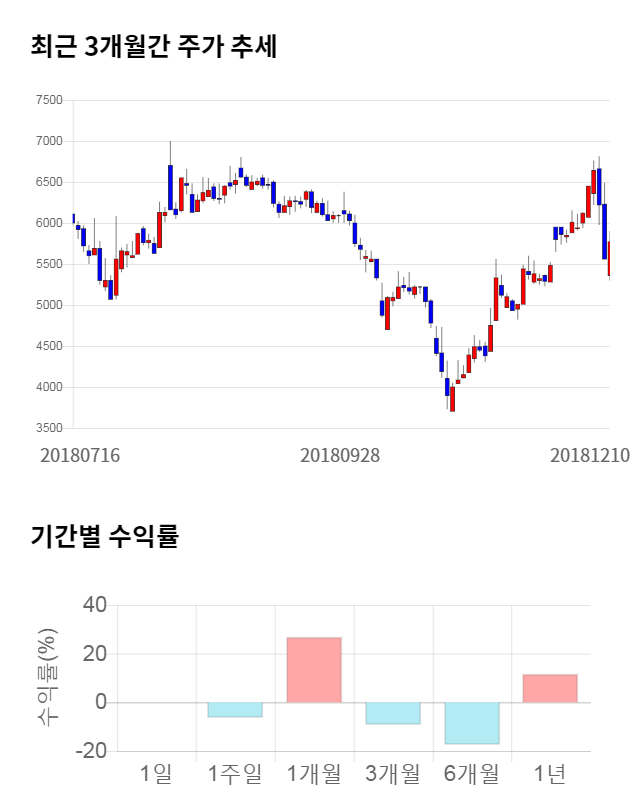The image size is (640, 810).
Task: Click the '1일' period axis label
Action: [156, 773]
